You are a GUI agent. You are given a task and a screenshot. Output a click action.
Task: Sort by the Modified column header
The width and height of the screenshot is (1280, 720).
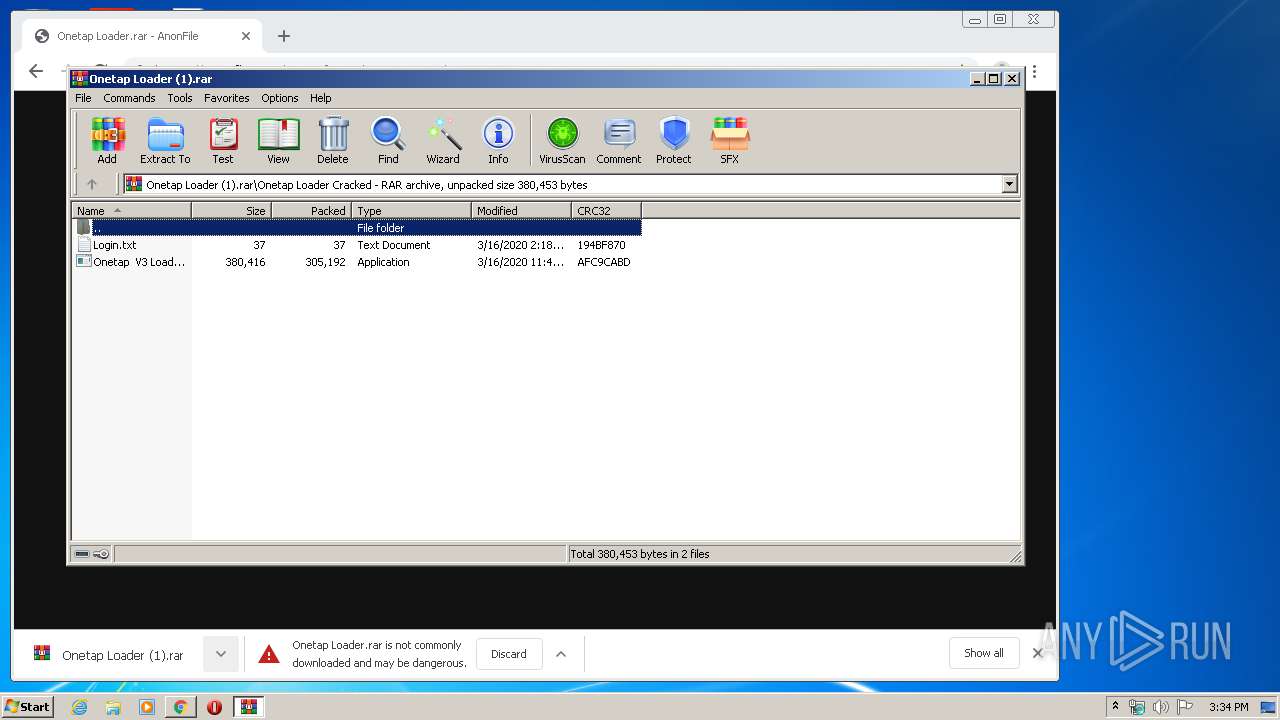(521, 210)
